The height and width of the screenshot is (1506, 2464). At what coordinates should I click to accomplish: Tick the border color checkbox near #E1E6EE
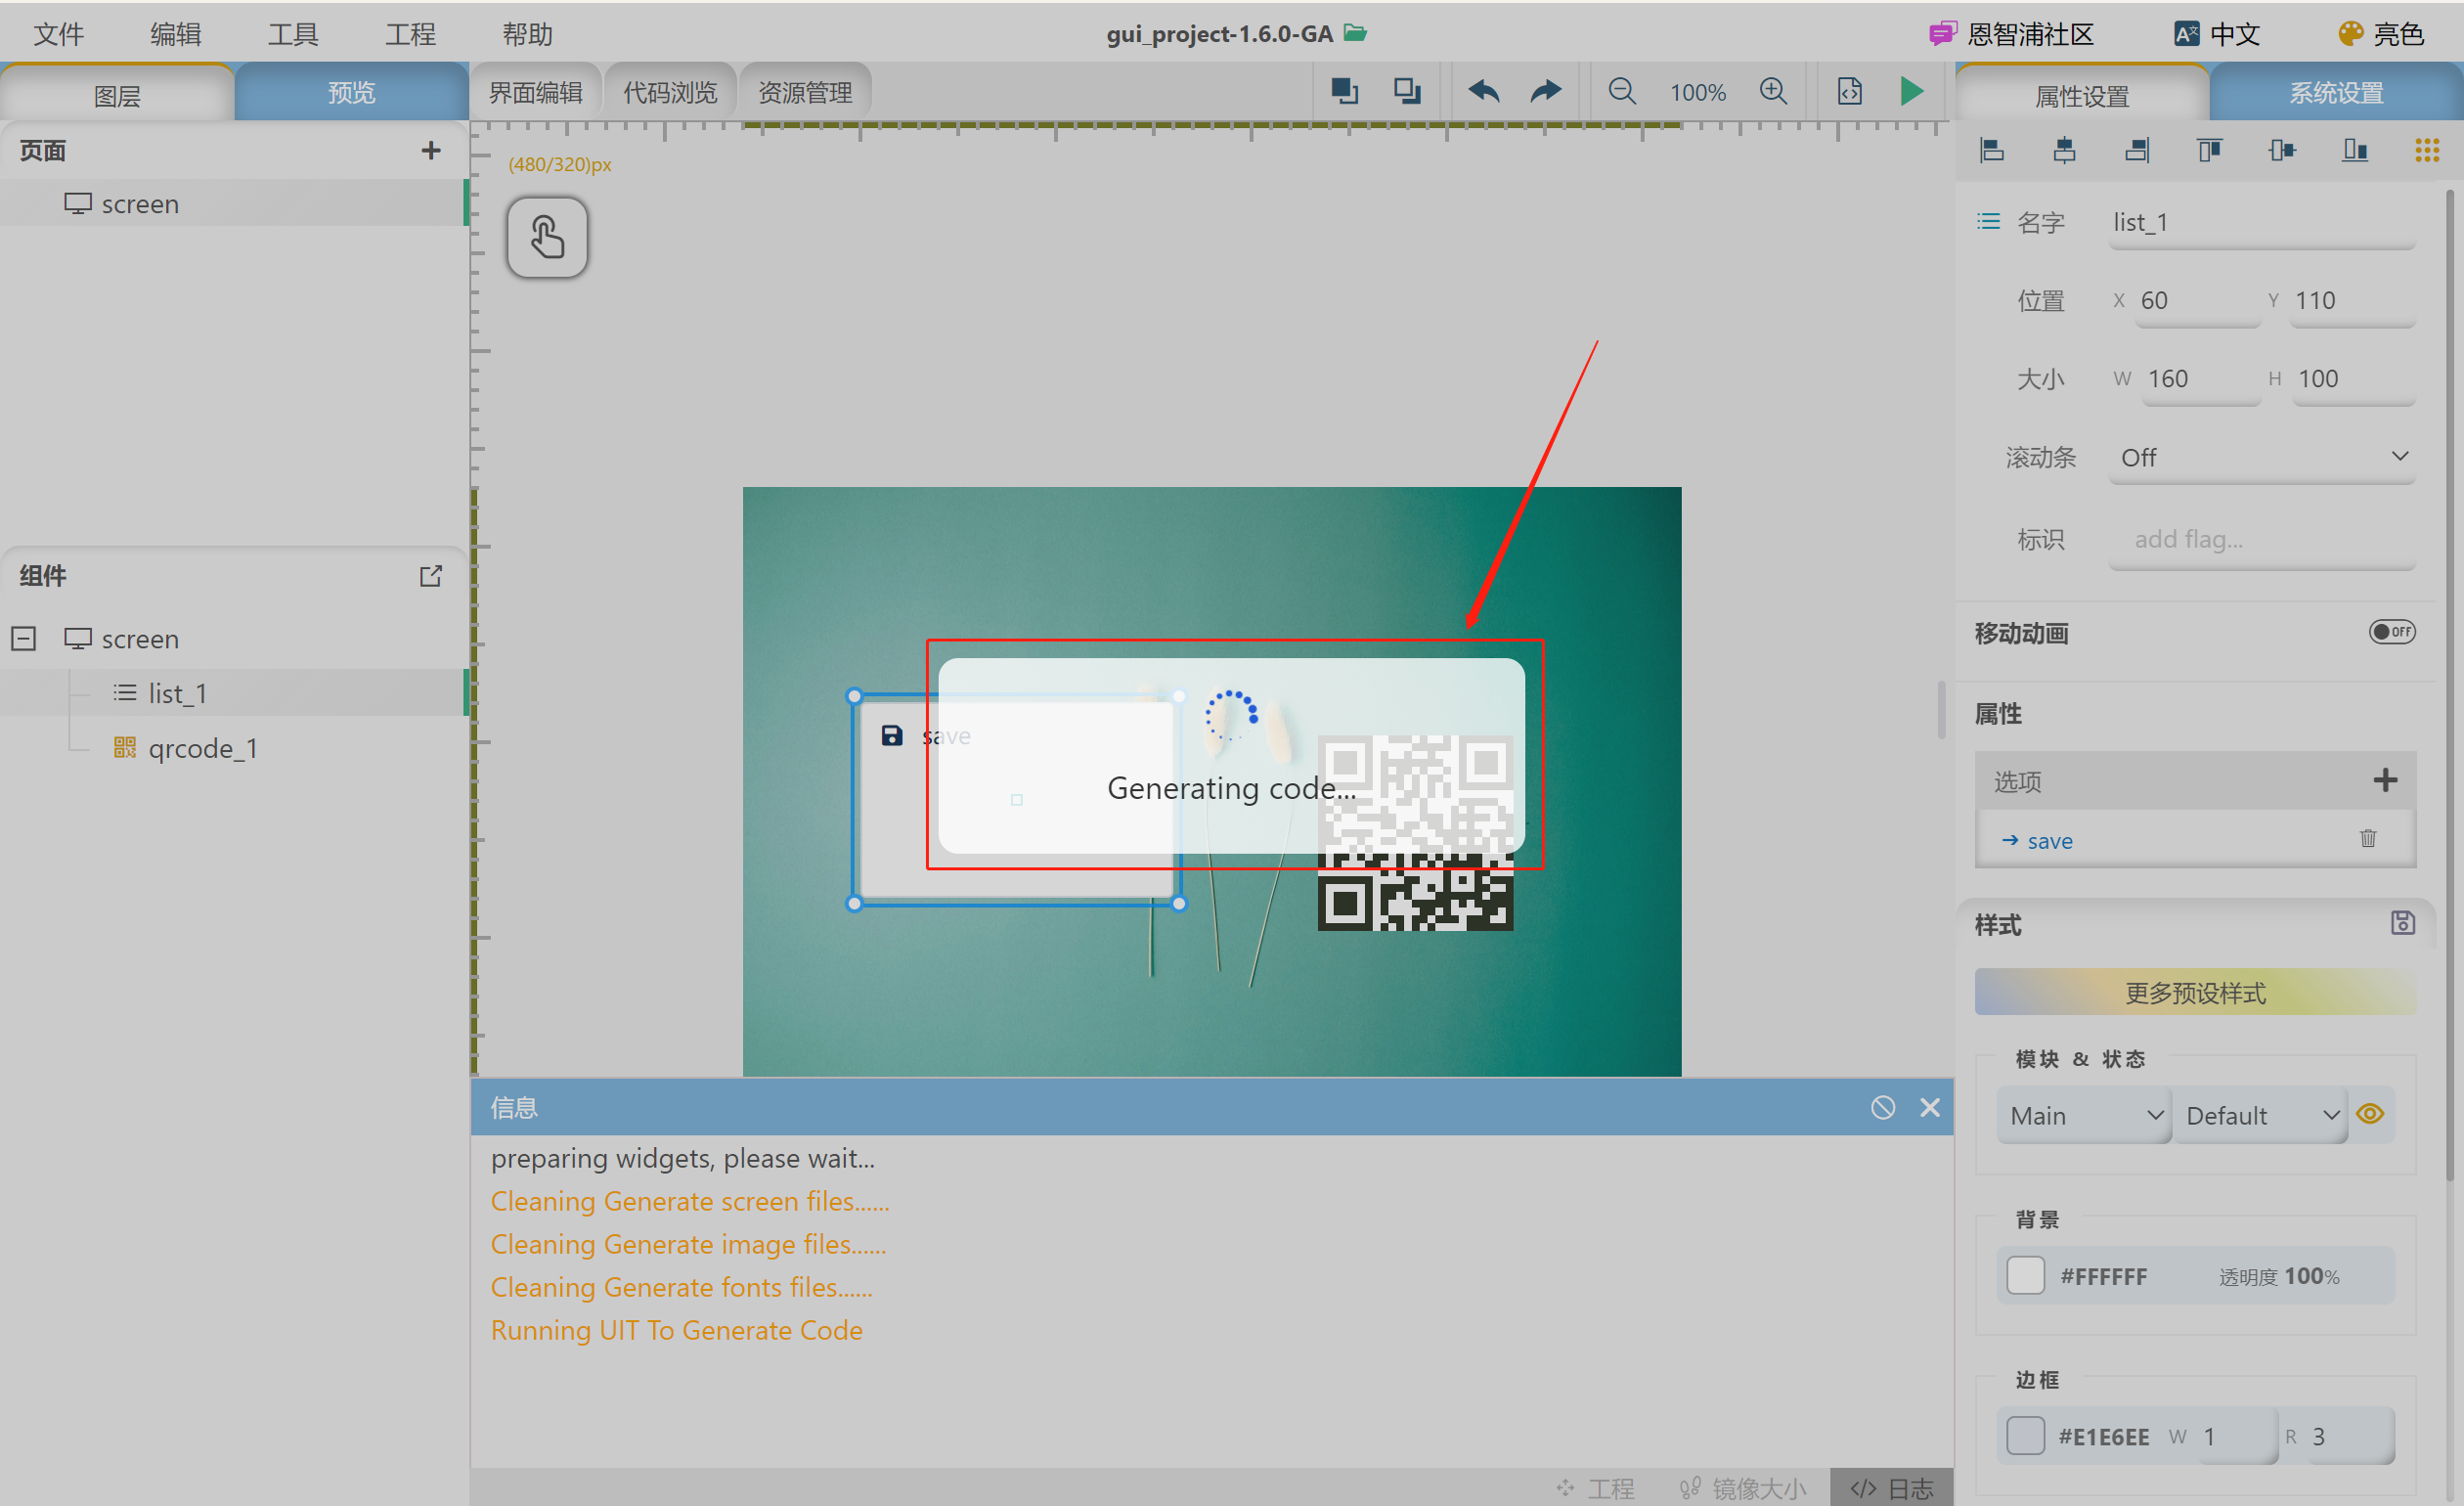[2026, 1436]
